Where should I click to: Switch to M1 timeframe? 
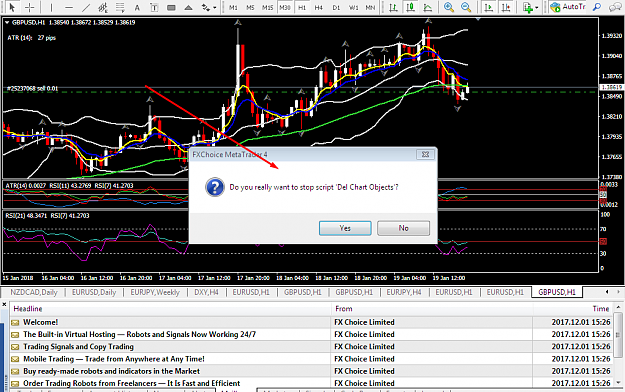pos(234,7)
